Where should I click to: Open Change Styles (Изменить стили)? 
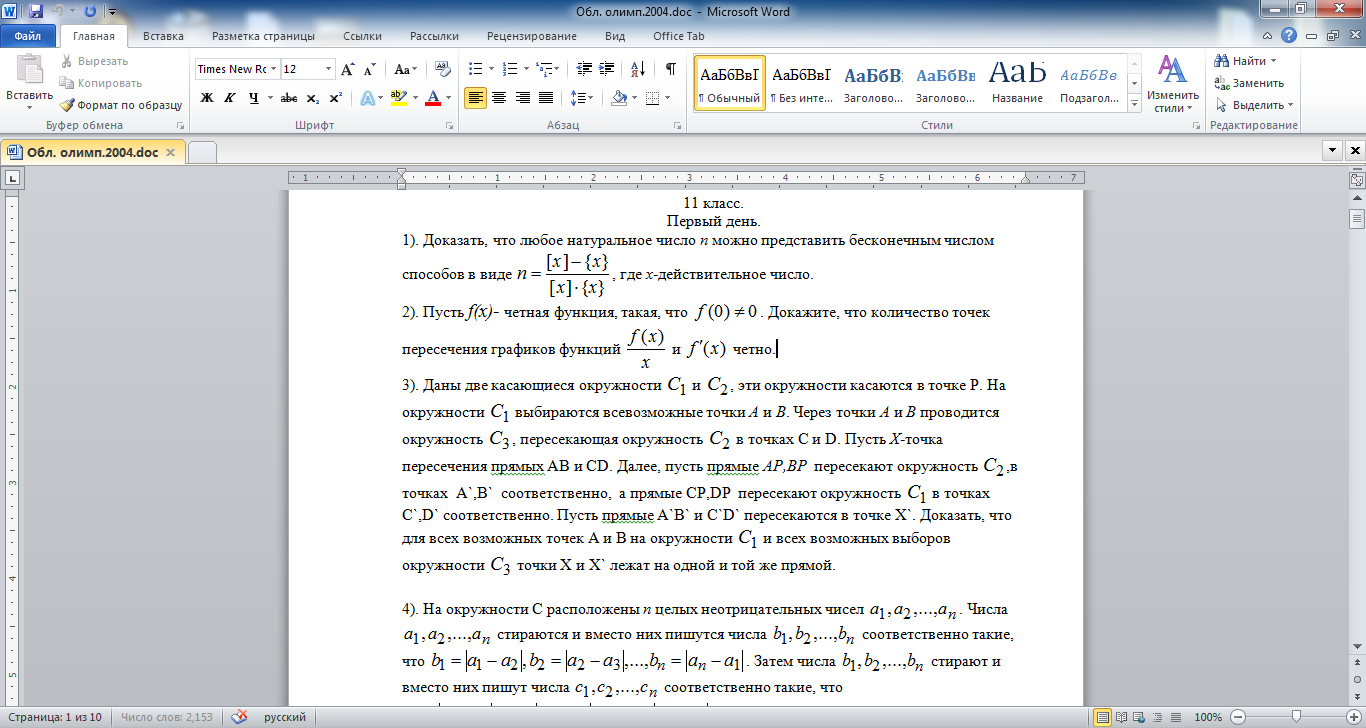tap(1171, 83)
